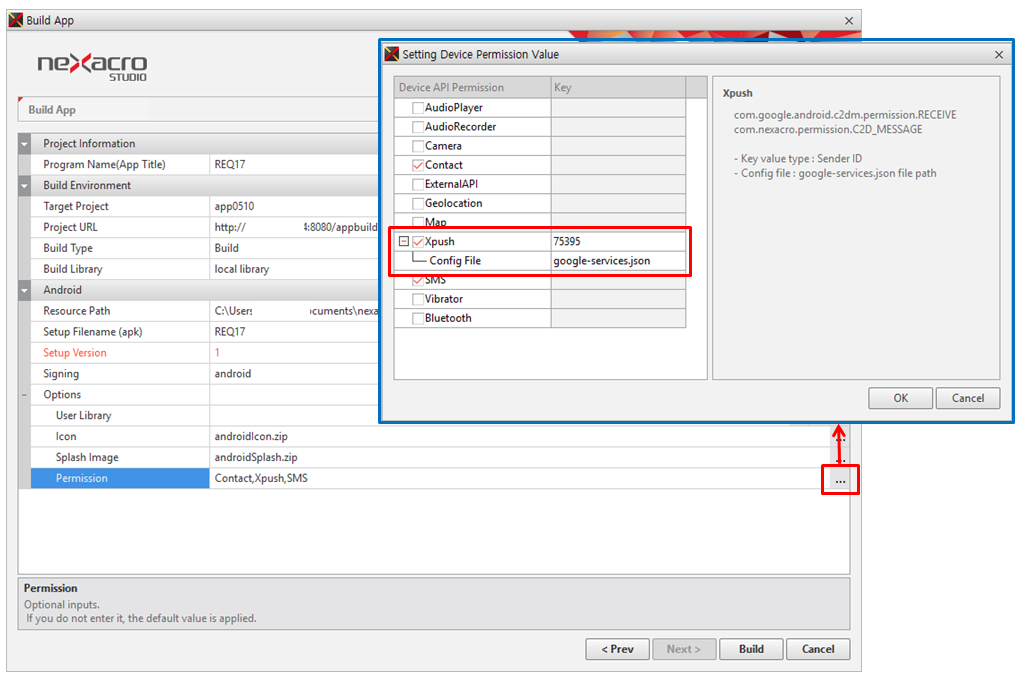Toggle the Xpush permission checkbox
1021x675 pixels.
[418, 242]
